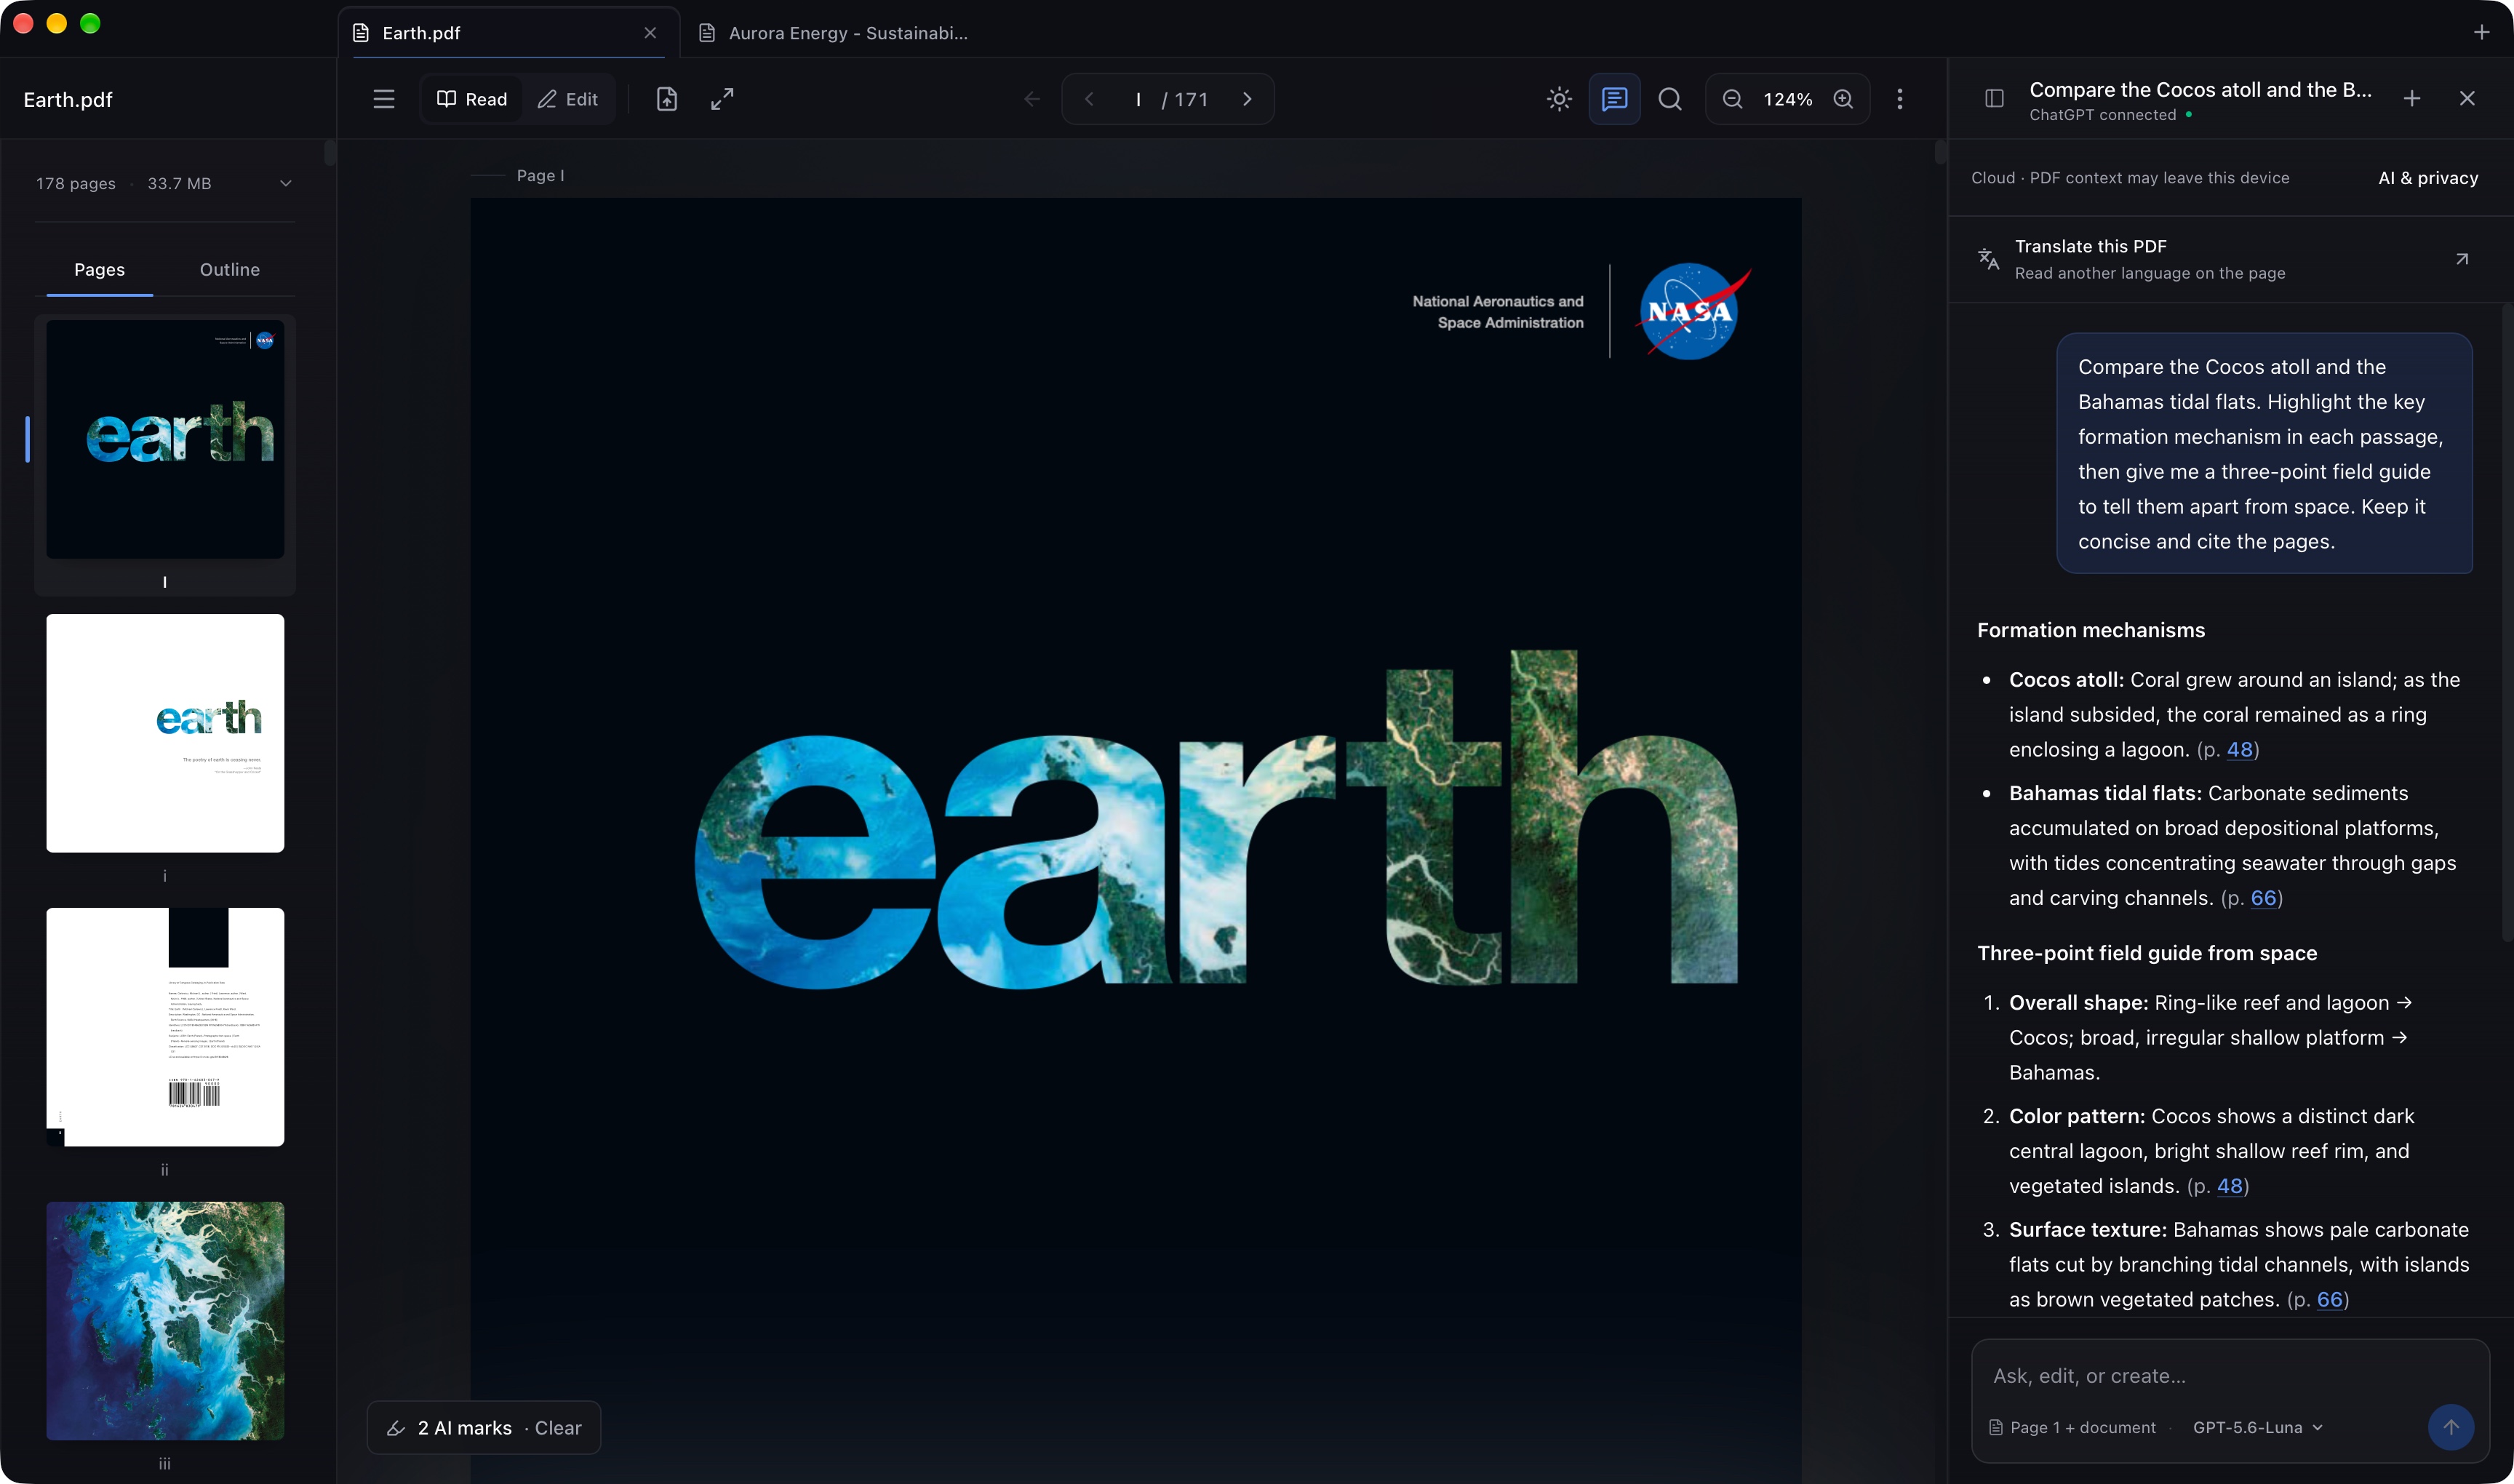Open page 66 citation under Surface texture

coord(2330,1299)
